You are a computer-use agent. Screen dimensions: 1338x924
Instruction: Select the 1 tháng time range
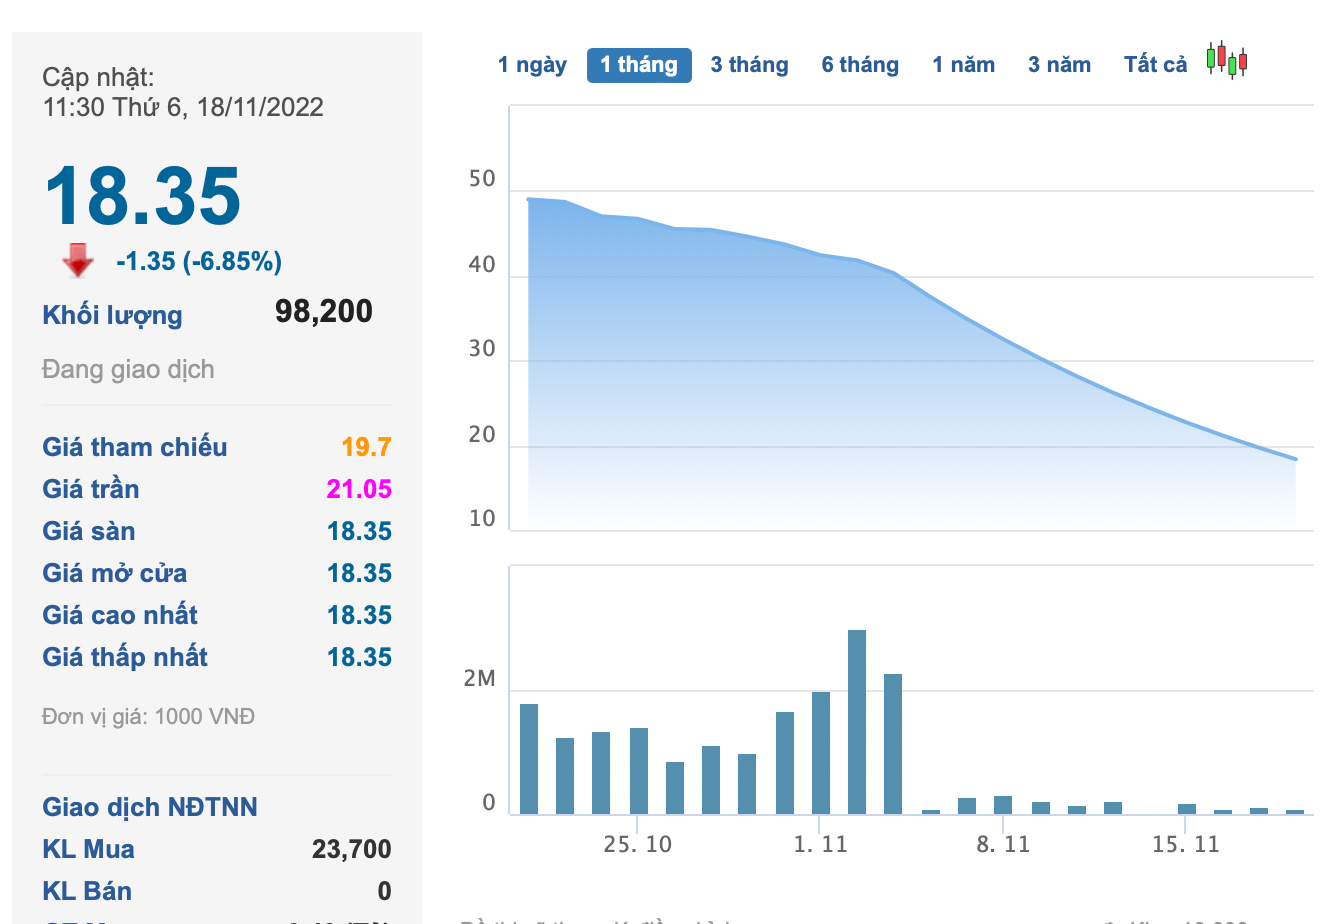(x=639, y=65)
